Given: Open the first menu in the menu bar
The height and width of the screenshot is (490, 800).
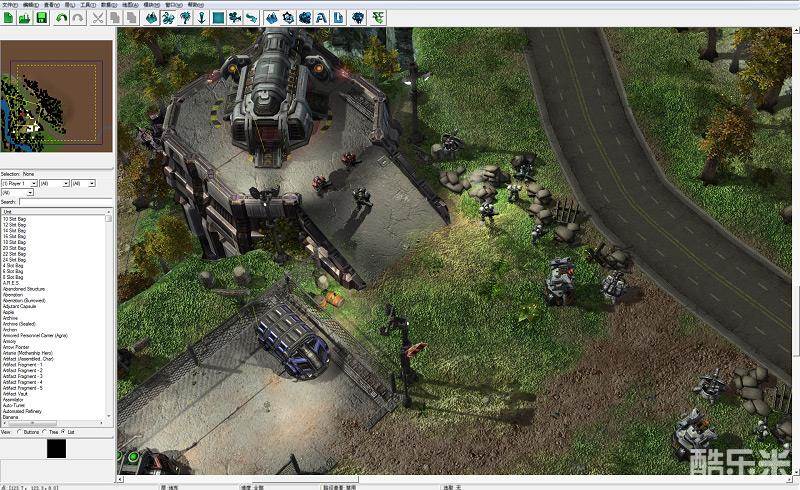Looking at the screenshot, I should click(8, 4).
